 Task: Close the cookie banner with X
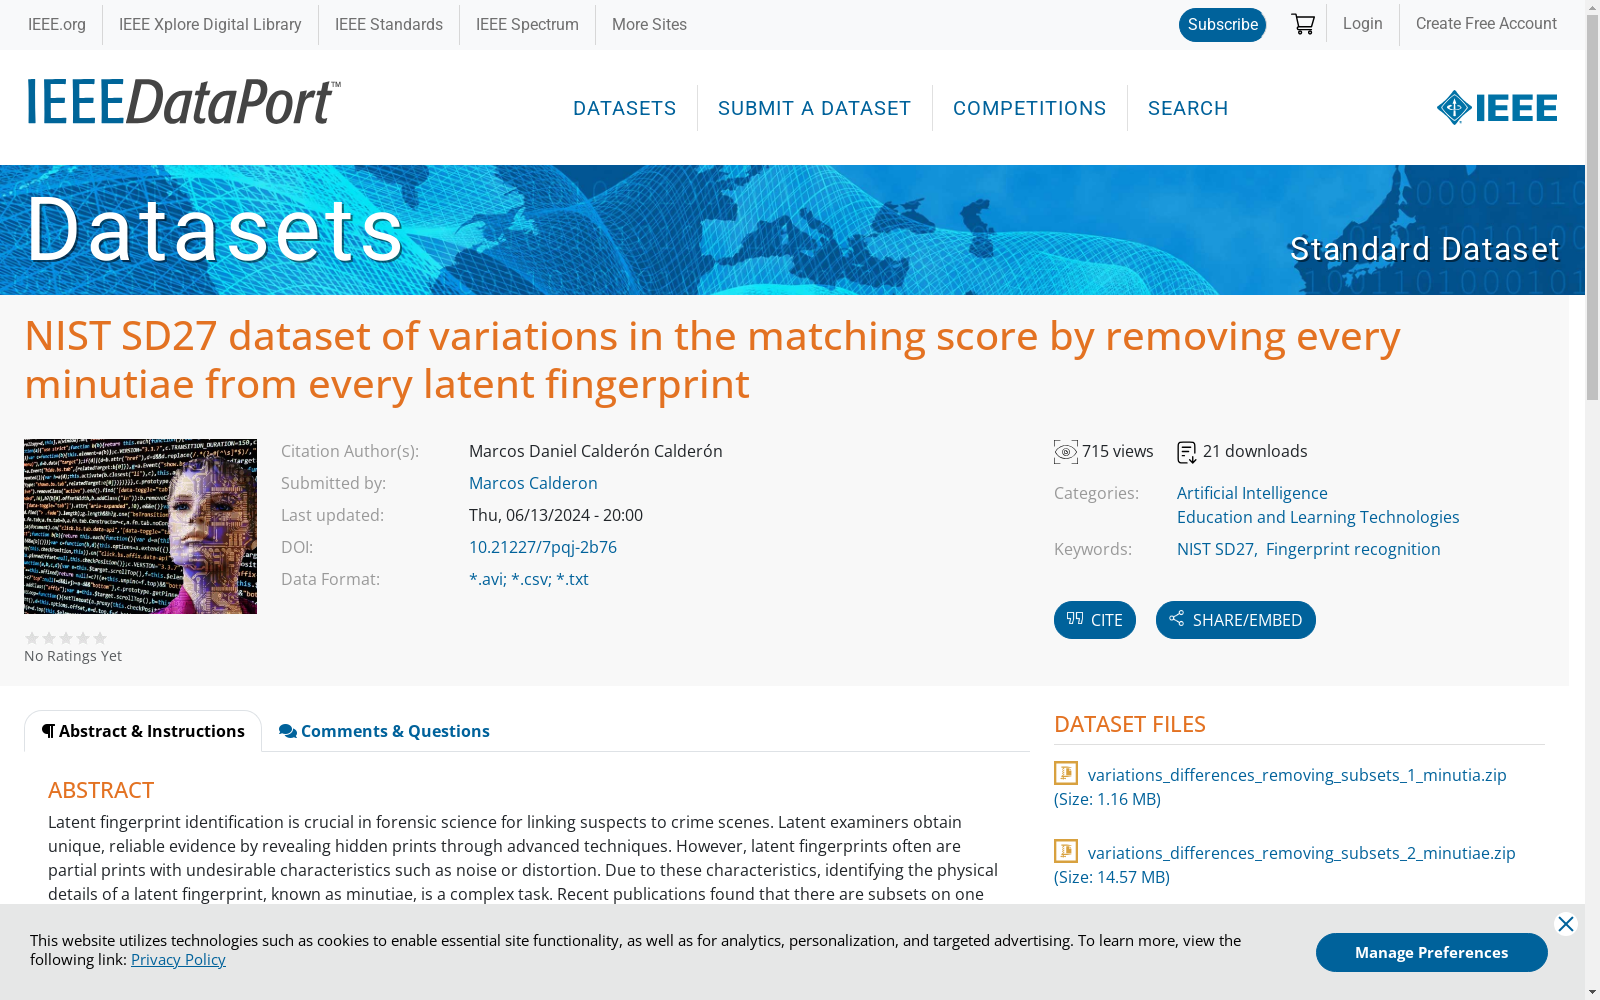coord(1566,924)
